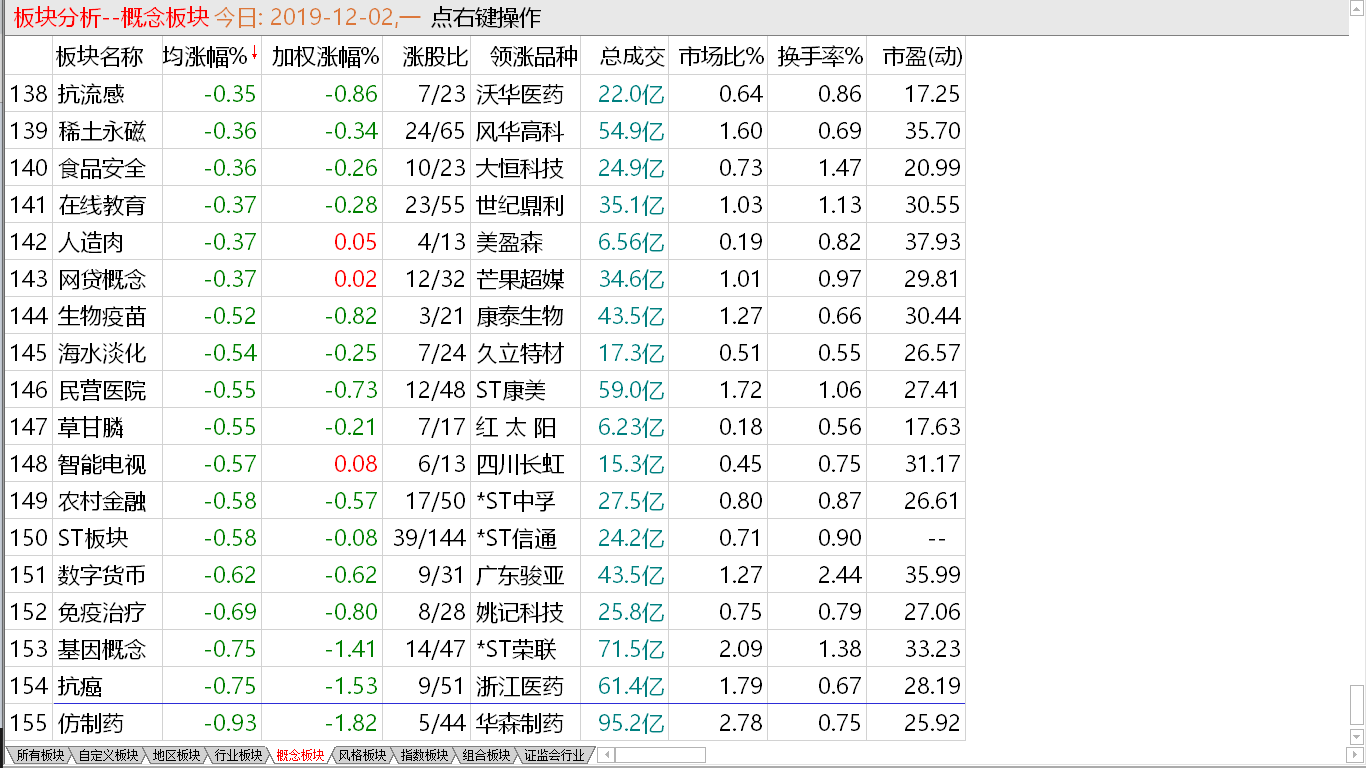
Task: Click leading stock 沃华医药
Action: click(x=520, y=94)
